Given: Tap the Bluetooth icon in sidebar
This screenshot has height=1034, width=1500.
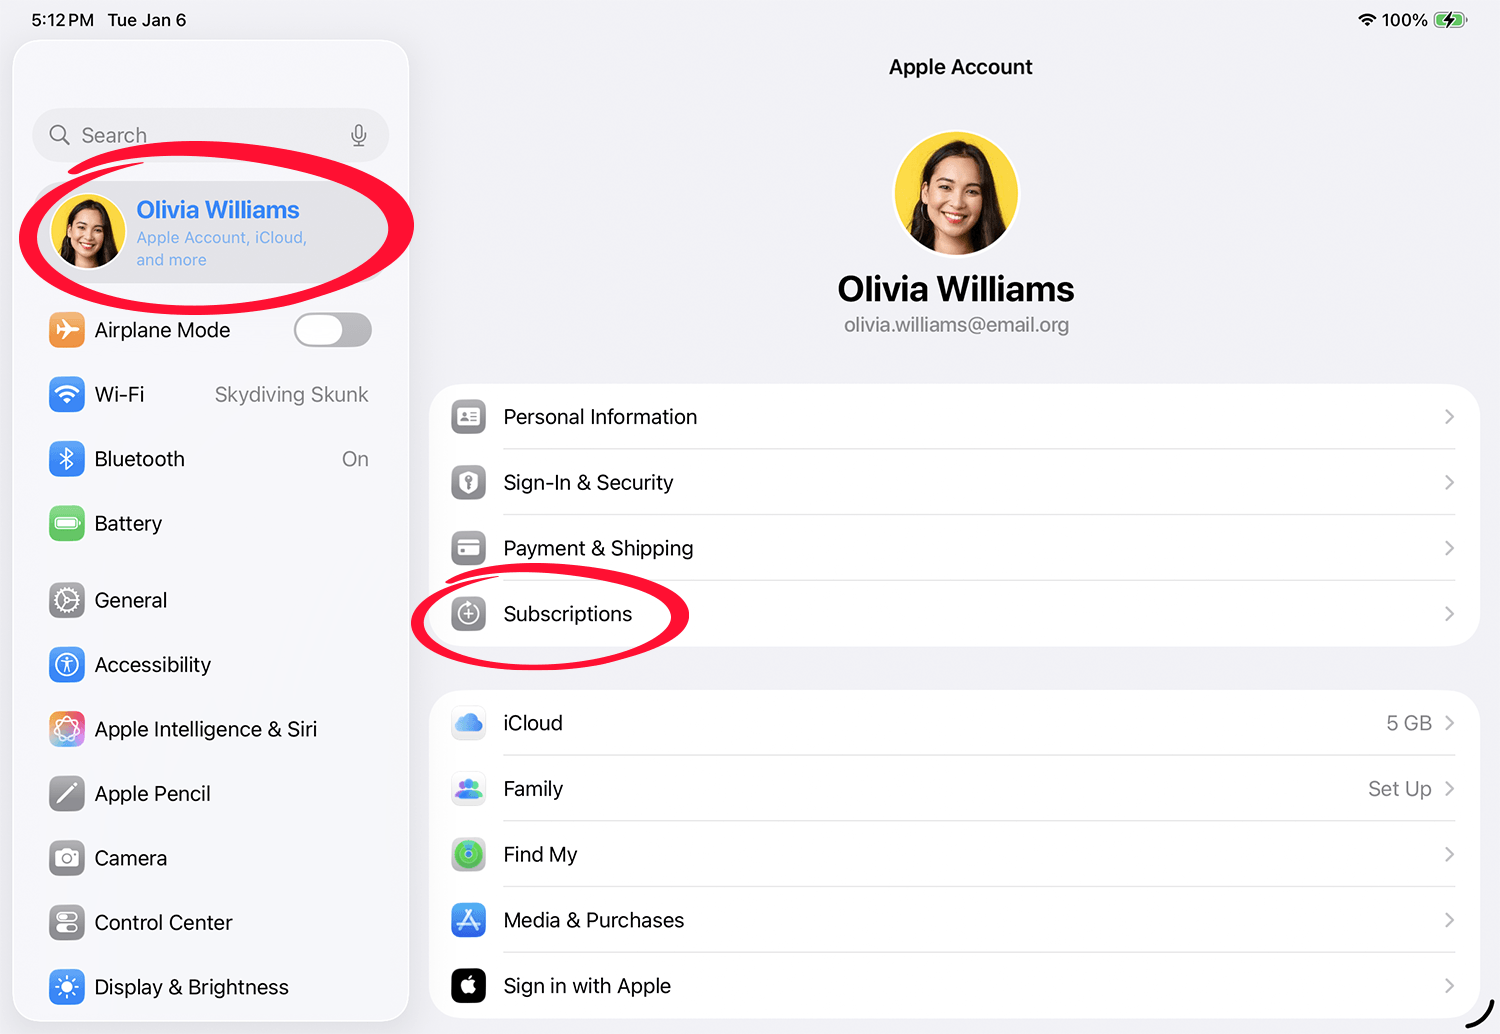Looking at the screenshot, I should tap(67, 458).
